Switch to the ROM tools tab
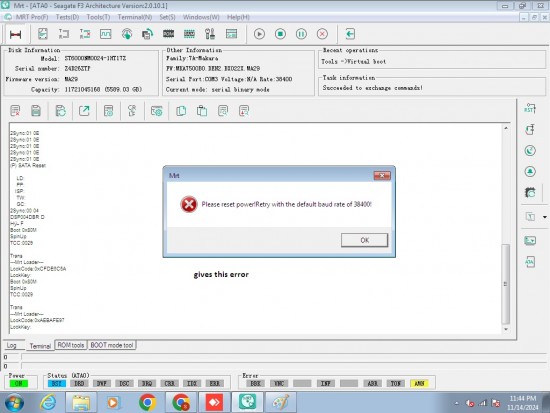550x413 pixels. 71,345
